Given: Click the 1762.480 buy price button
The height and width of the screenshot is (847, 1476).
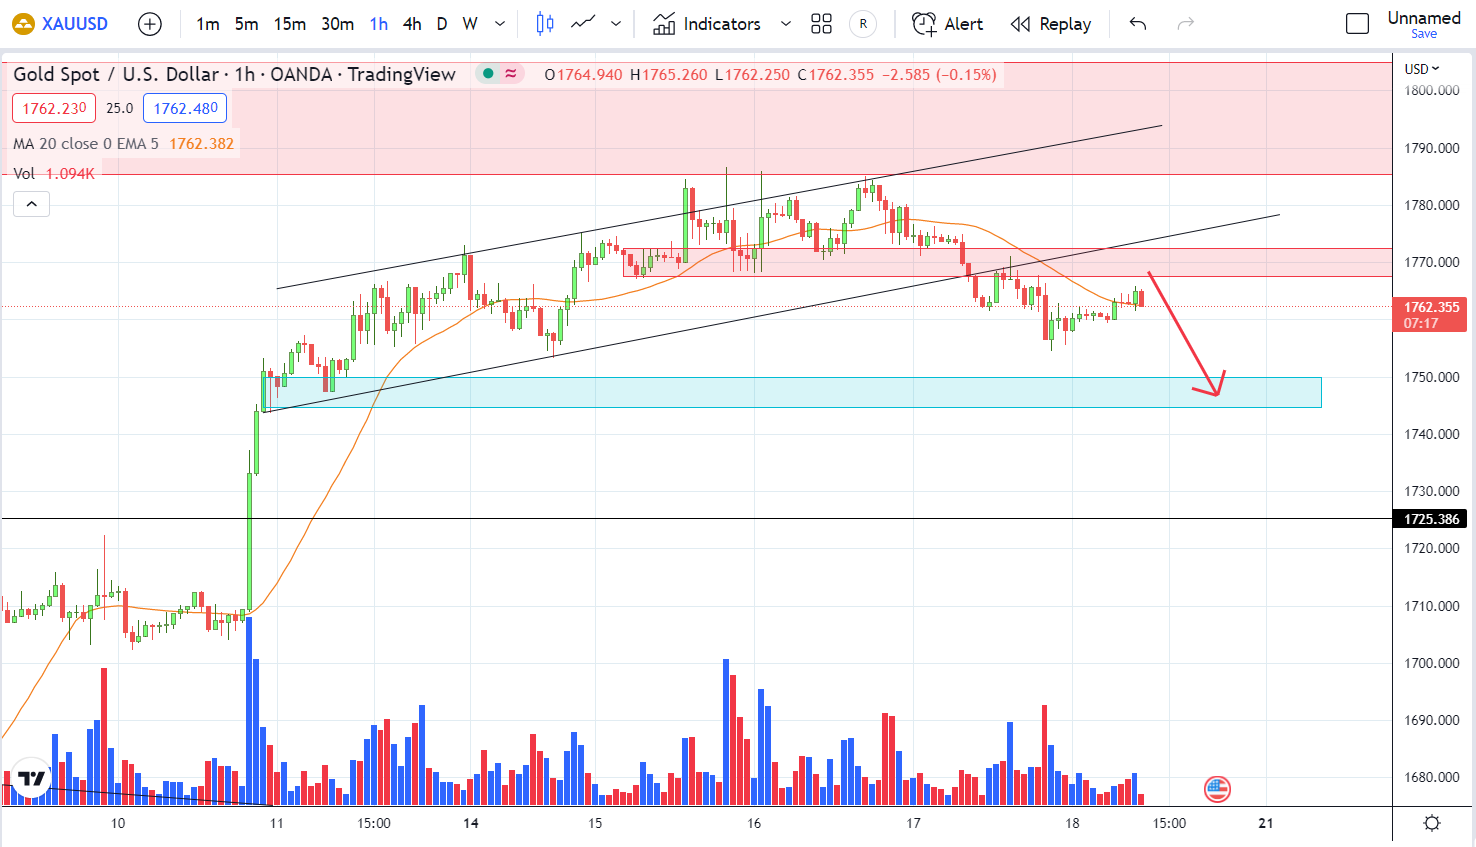Looking at the screenshot, I should click(x=185, y=108).
